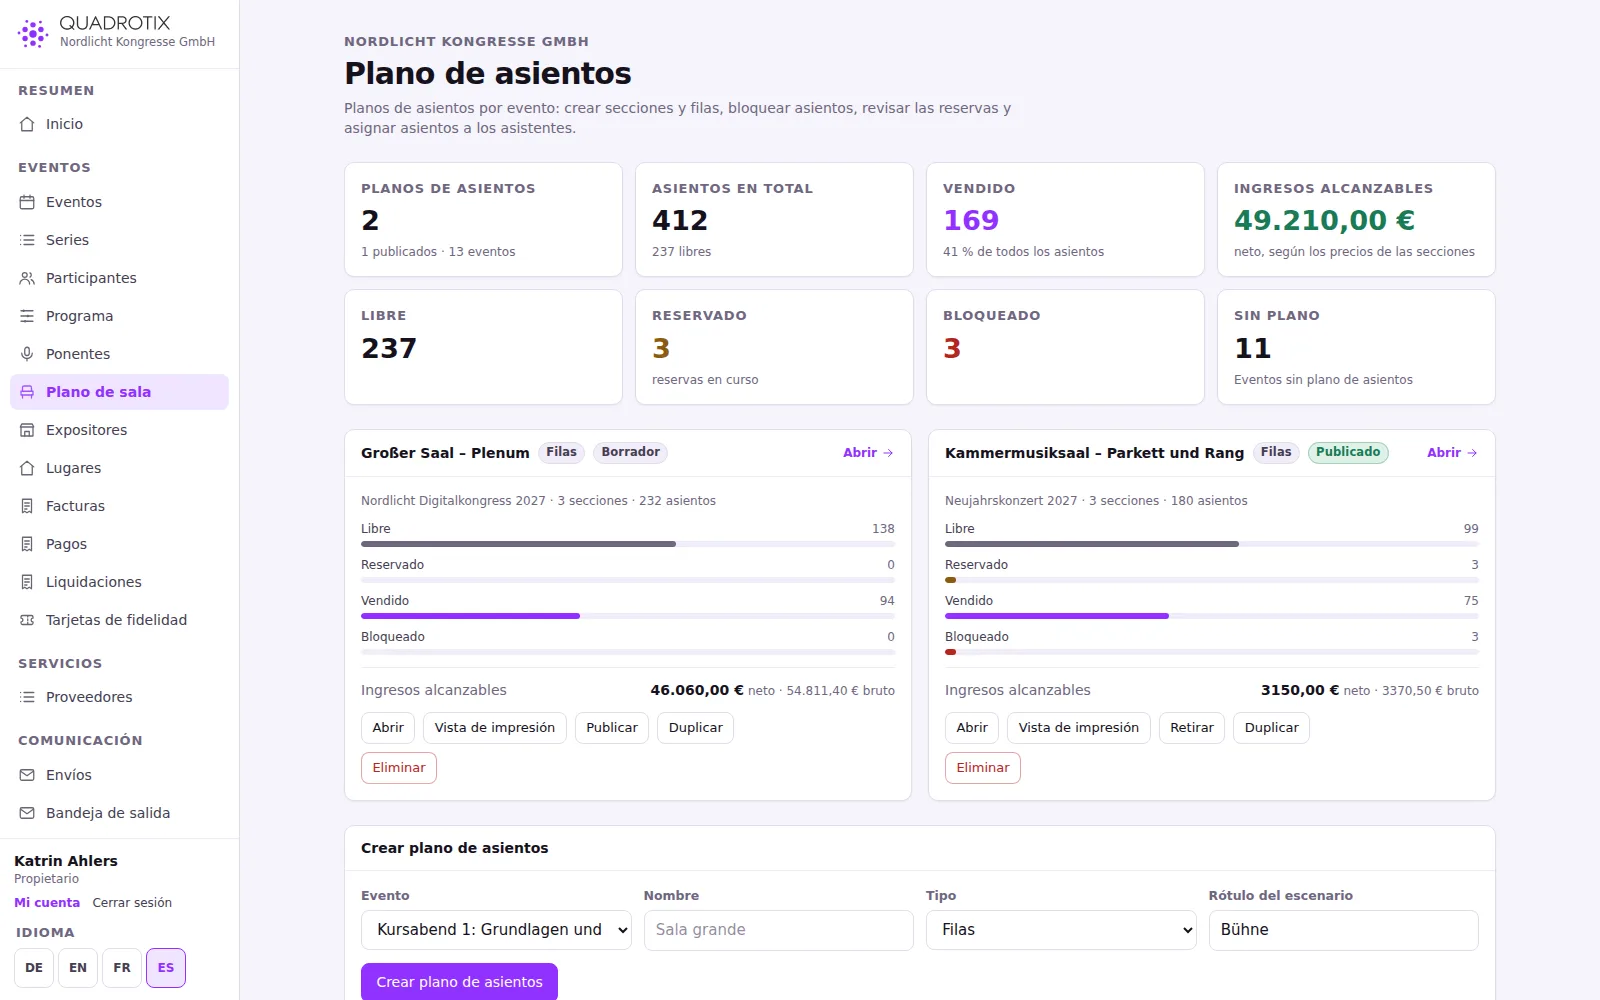Click Abrir link in Kammermusiksaal header

coord(1452,453)
